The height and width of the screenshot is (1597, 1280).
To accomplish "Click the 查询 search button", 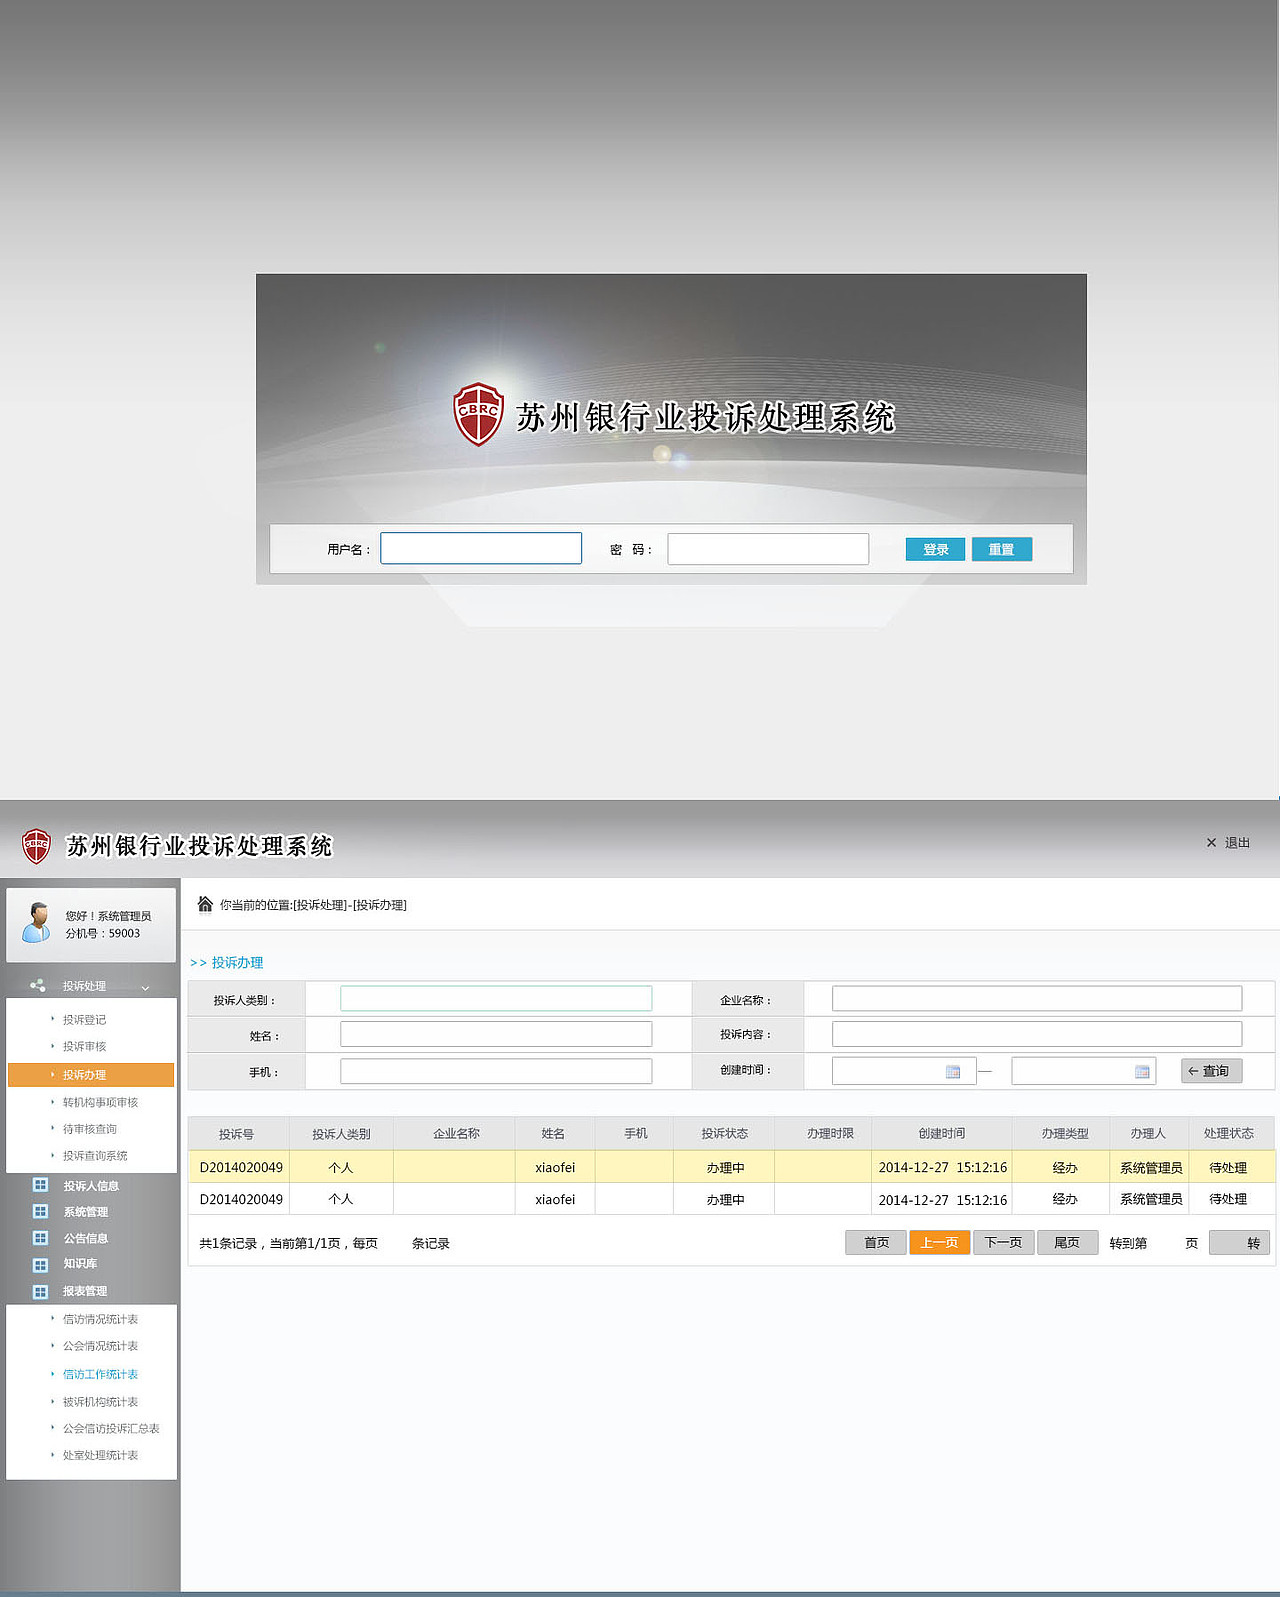I will coord(1211,1071).
